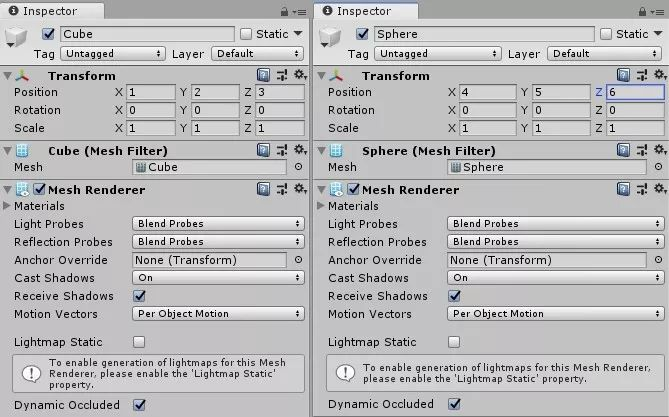Screen dimensions: 669x417
Task: Click the Sphere GameObject icon selector
Action: pos(330,38)
